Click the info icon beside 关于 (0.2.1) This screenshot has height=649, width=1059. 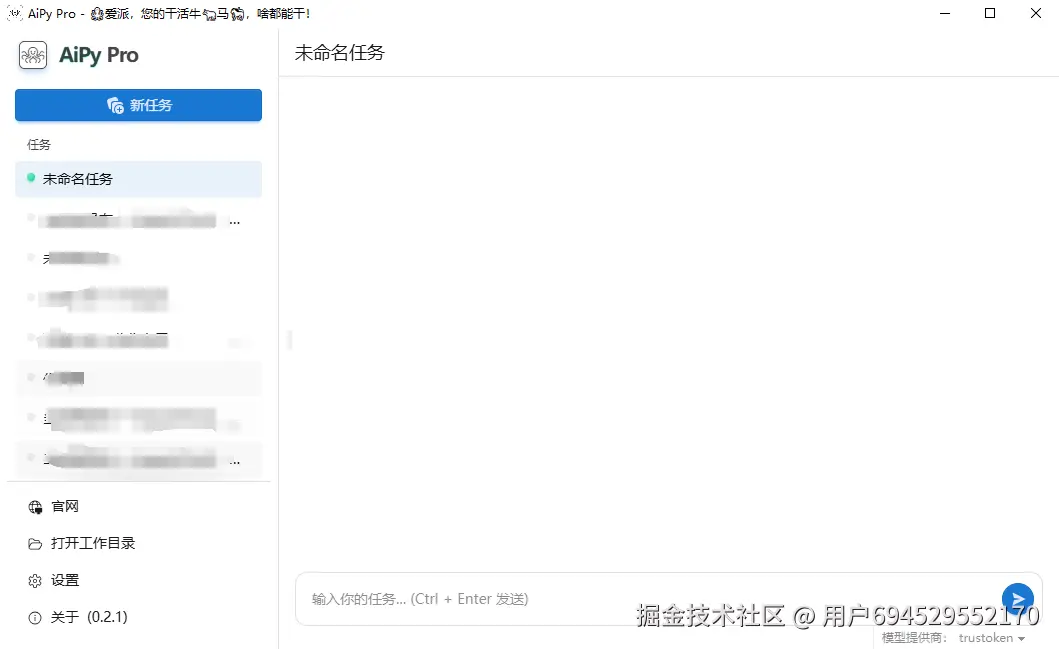(x=35, y=617)
